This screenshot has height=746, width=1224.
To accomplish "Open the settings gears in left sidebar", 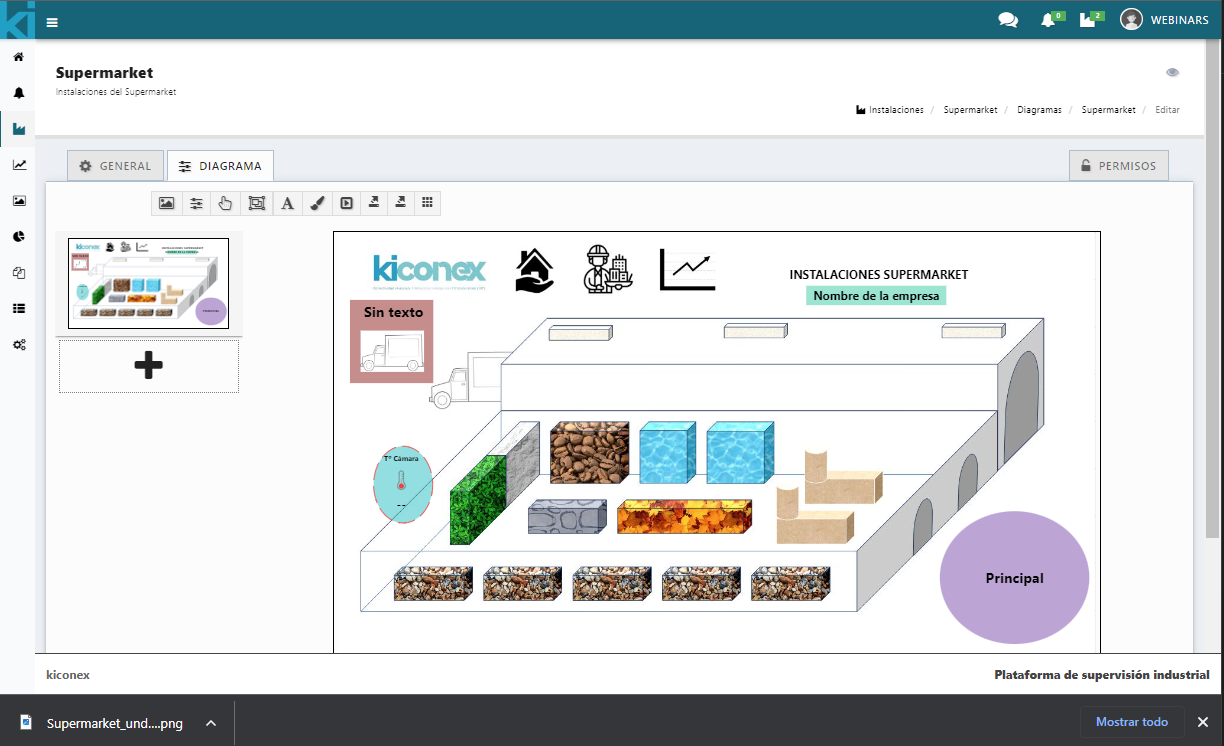I will tap(19, 345).
